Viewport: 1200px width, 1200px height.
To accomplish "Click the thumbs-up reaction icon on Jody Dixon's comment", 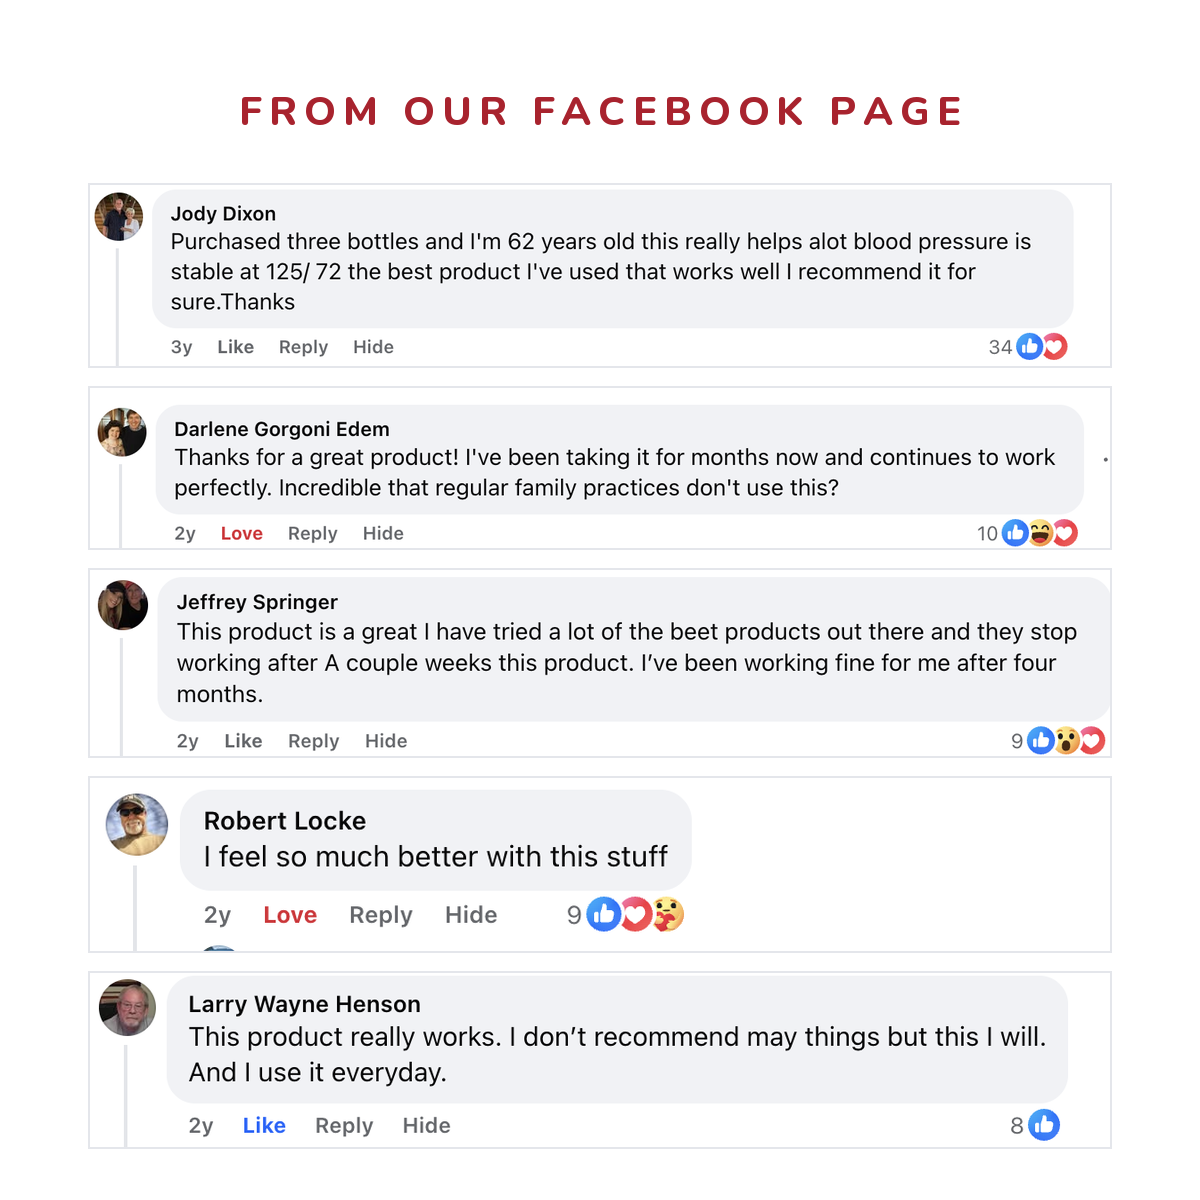I will [1029, 347].
